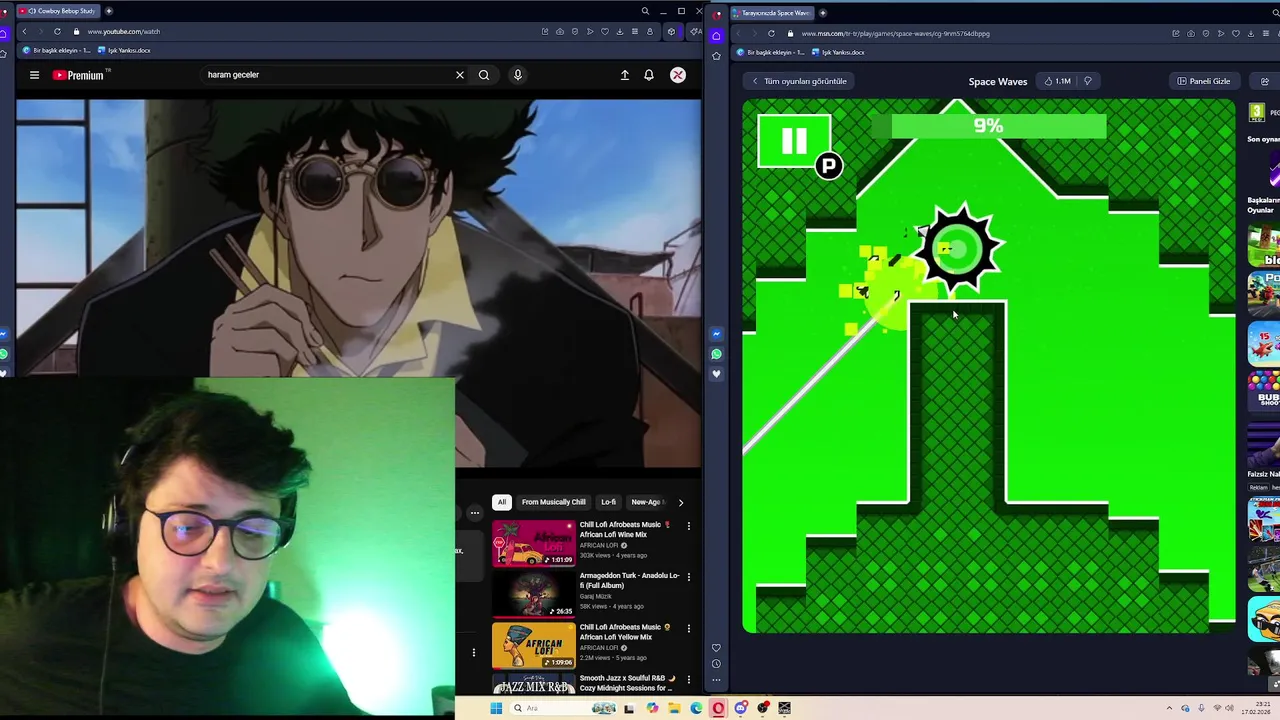Open new tab in the MSN window
1280x720 pixels.
point(823,13)
